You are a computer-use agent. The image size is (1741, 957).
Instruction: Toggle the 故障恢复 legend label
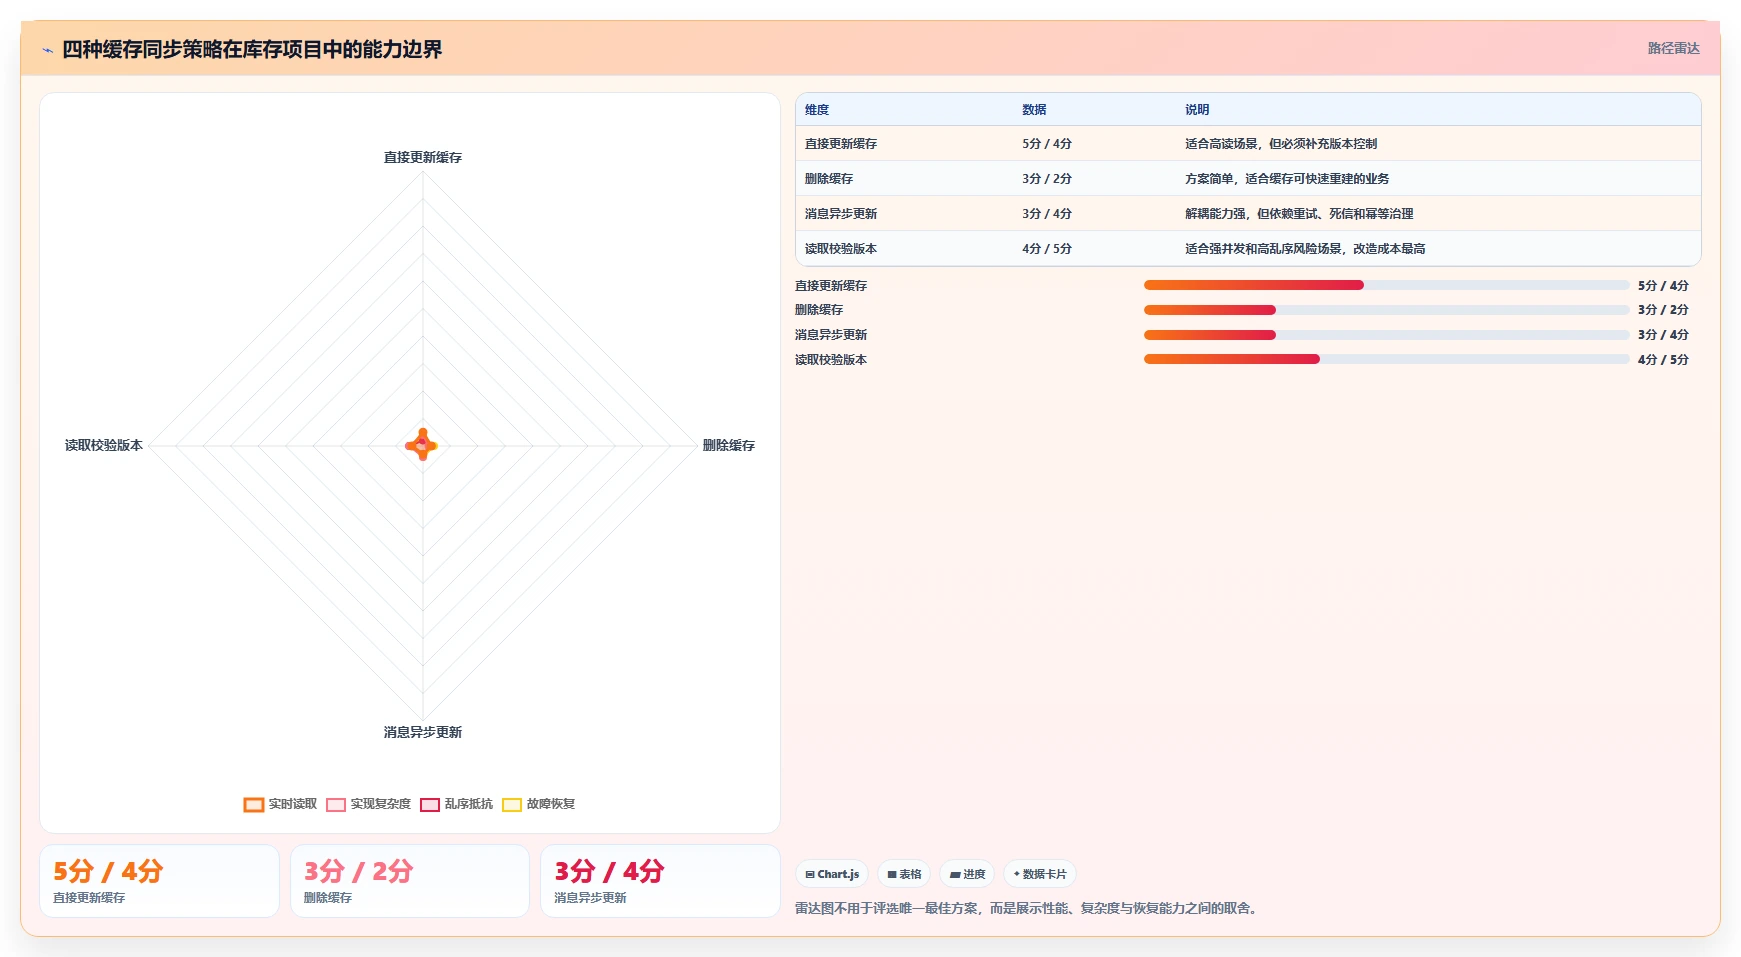550,804
